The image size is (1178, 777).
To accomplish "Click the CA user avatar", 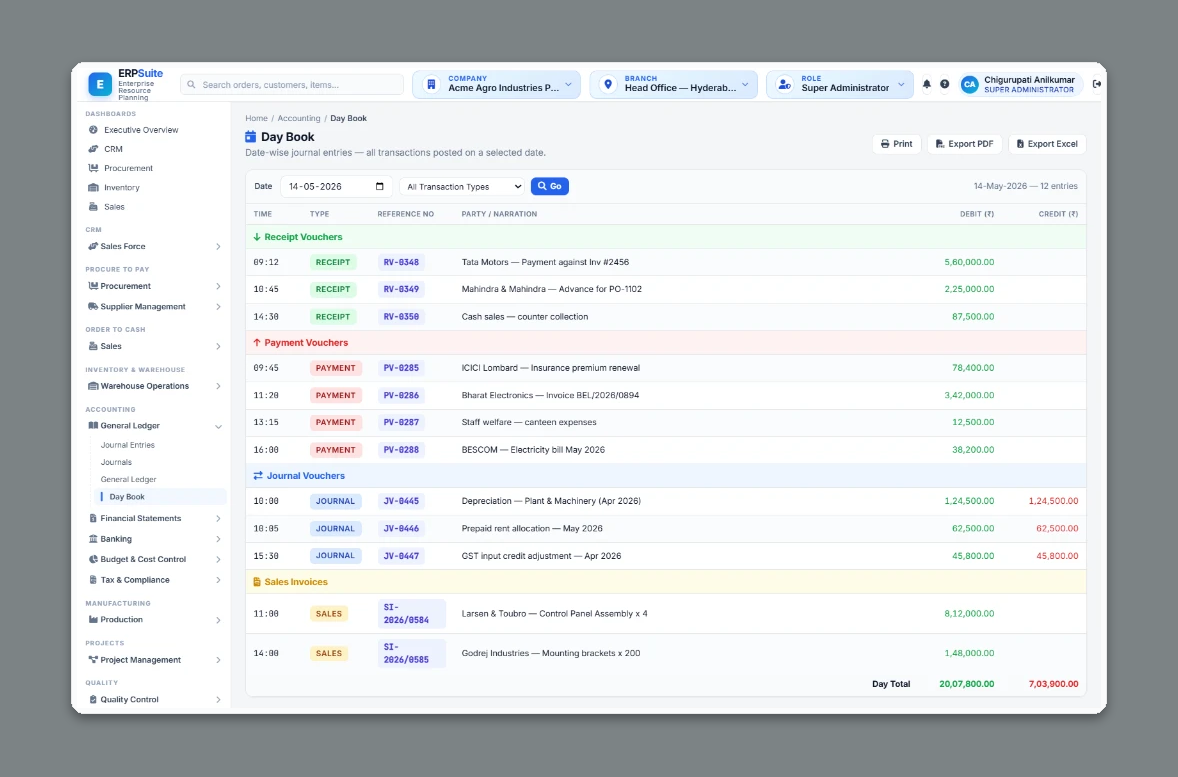I will 970,84.
